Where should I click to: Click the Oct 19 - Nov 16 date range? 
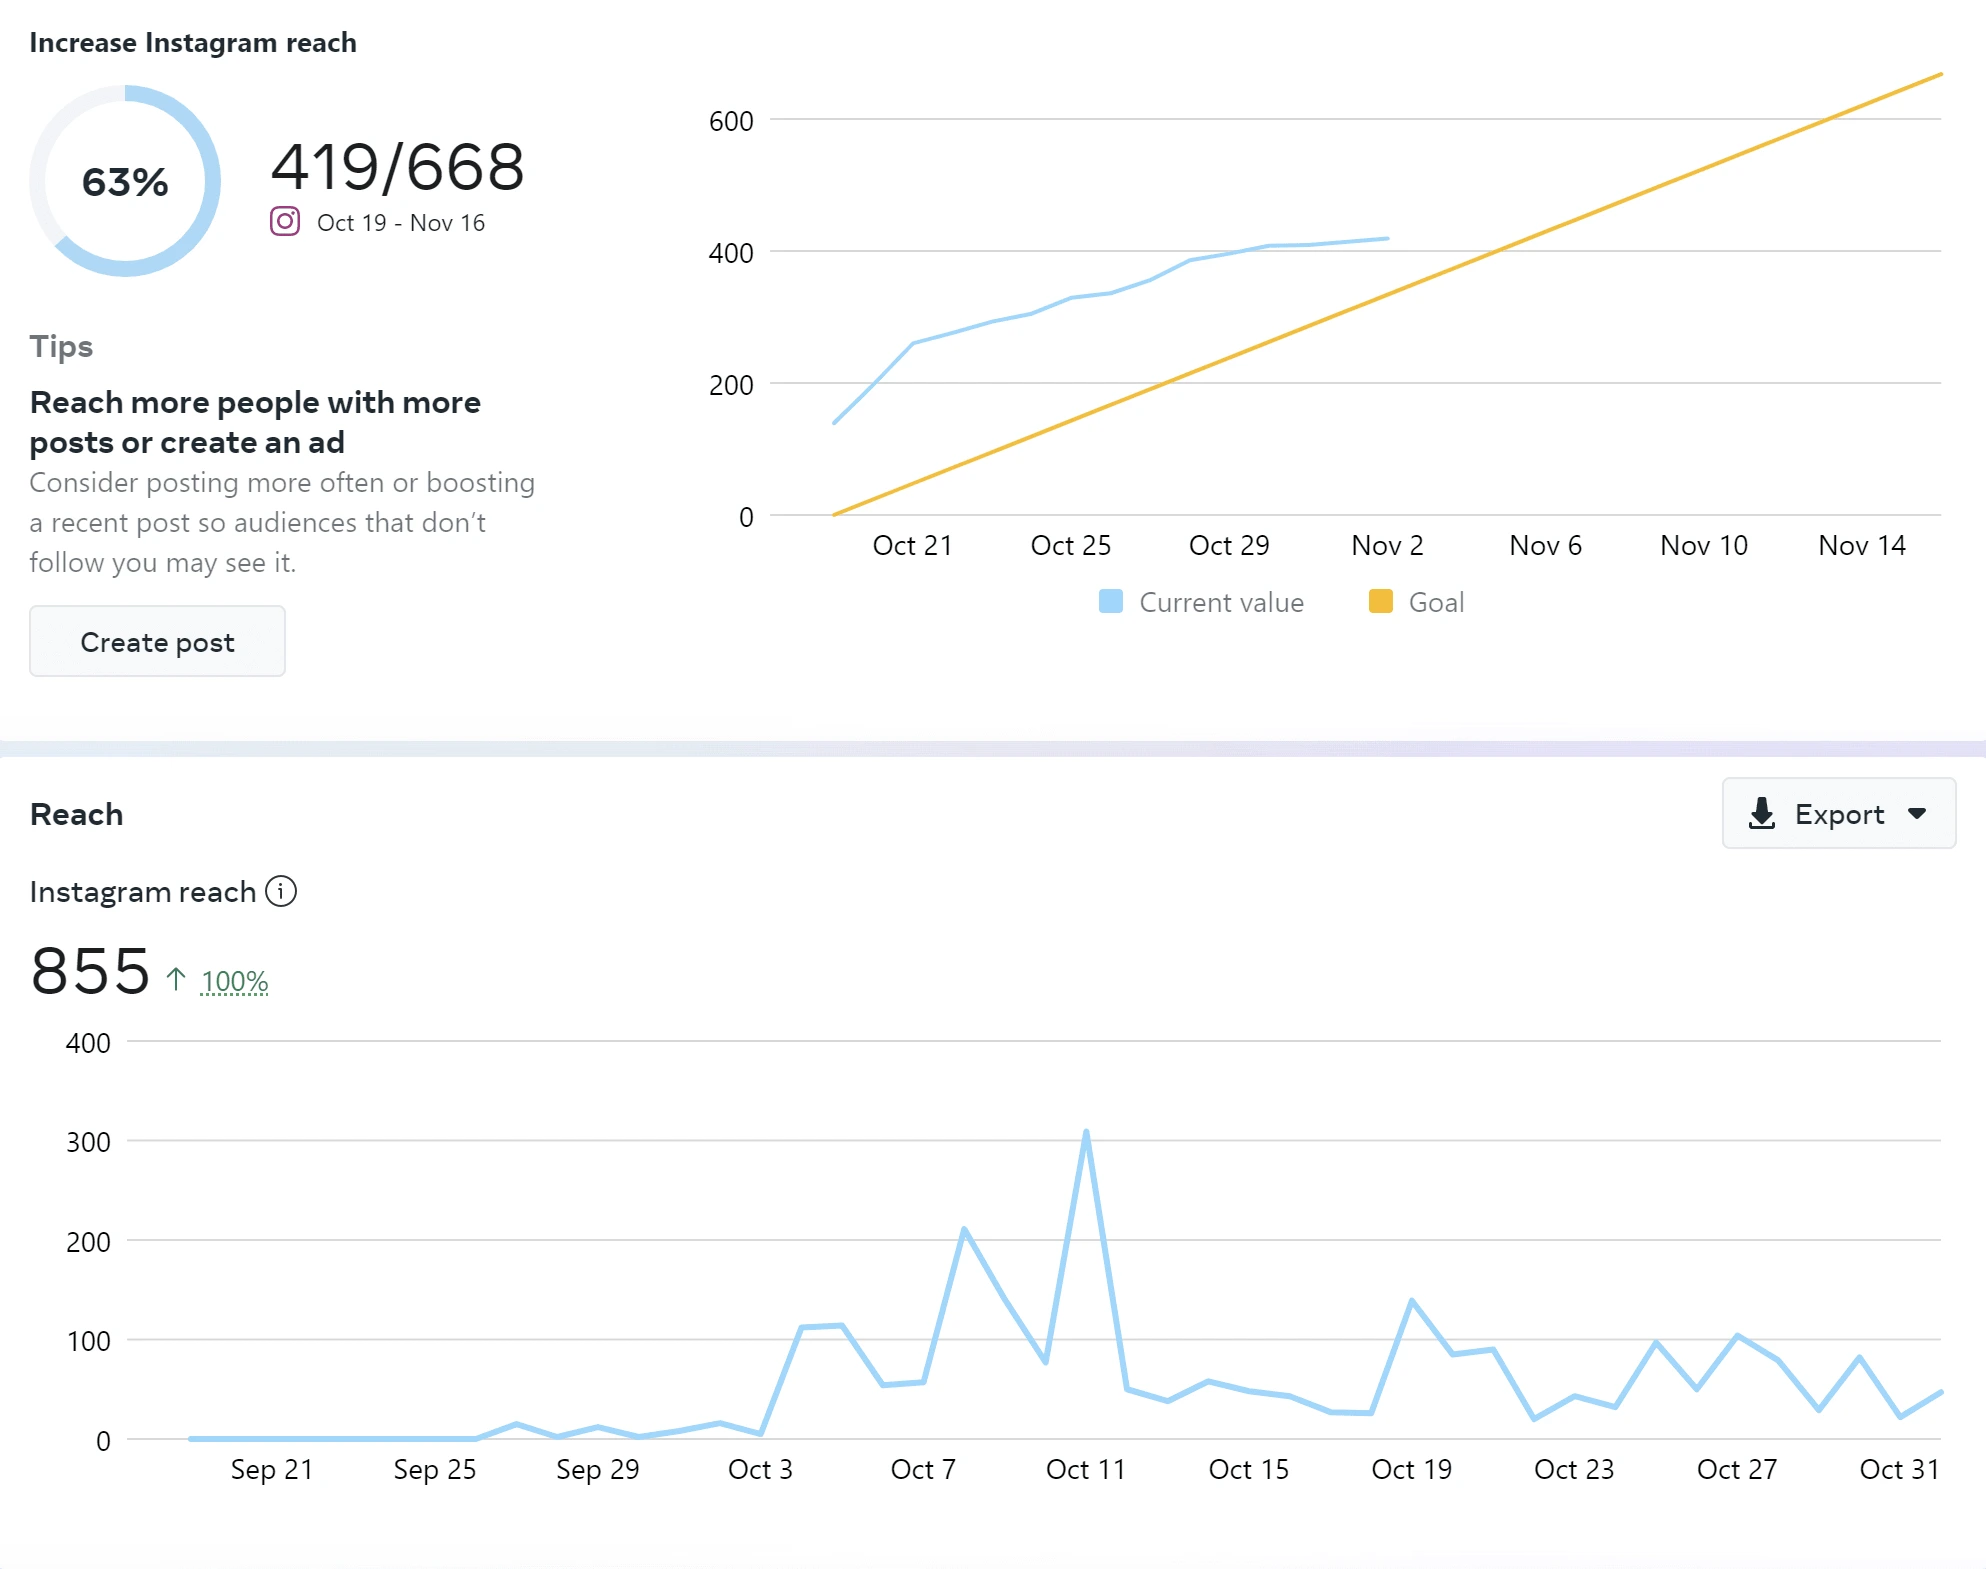(x=401, y=222)
